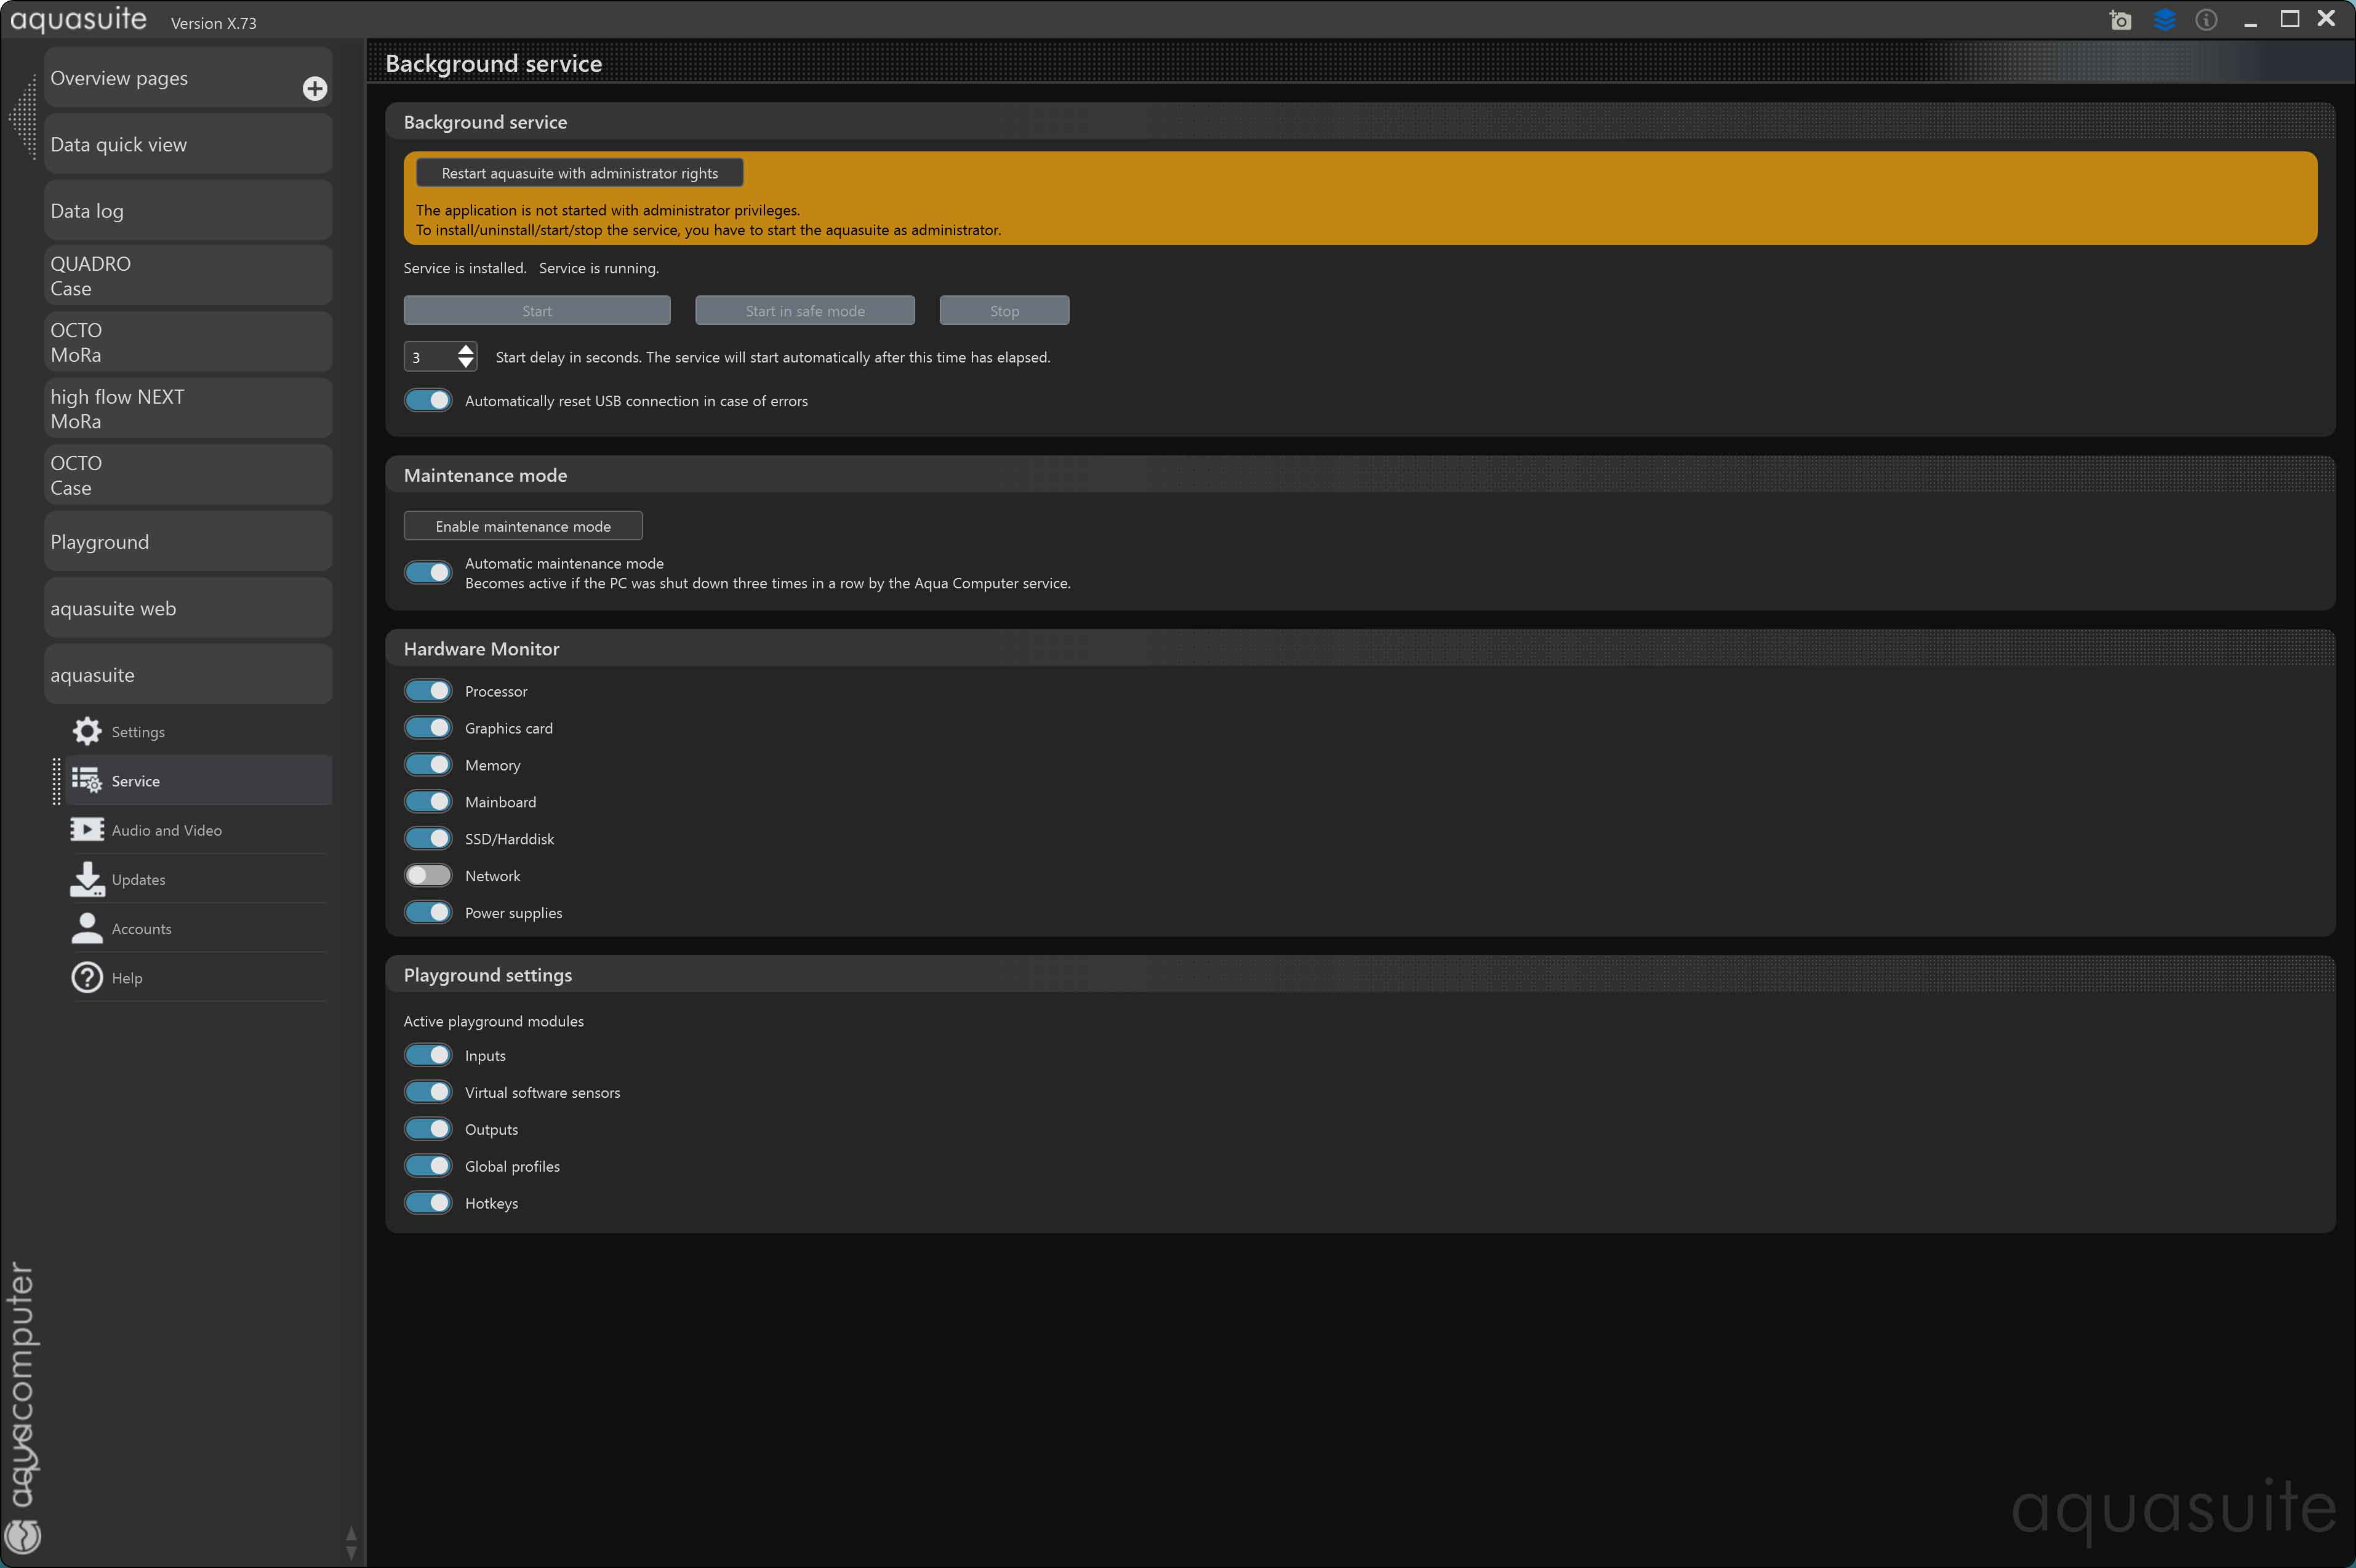Viewport: 2356px width, 1568px height.
Task: Select the Playground sidebar item
Action: 188,542
